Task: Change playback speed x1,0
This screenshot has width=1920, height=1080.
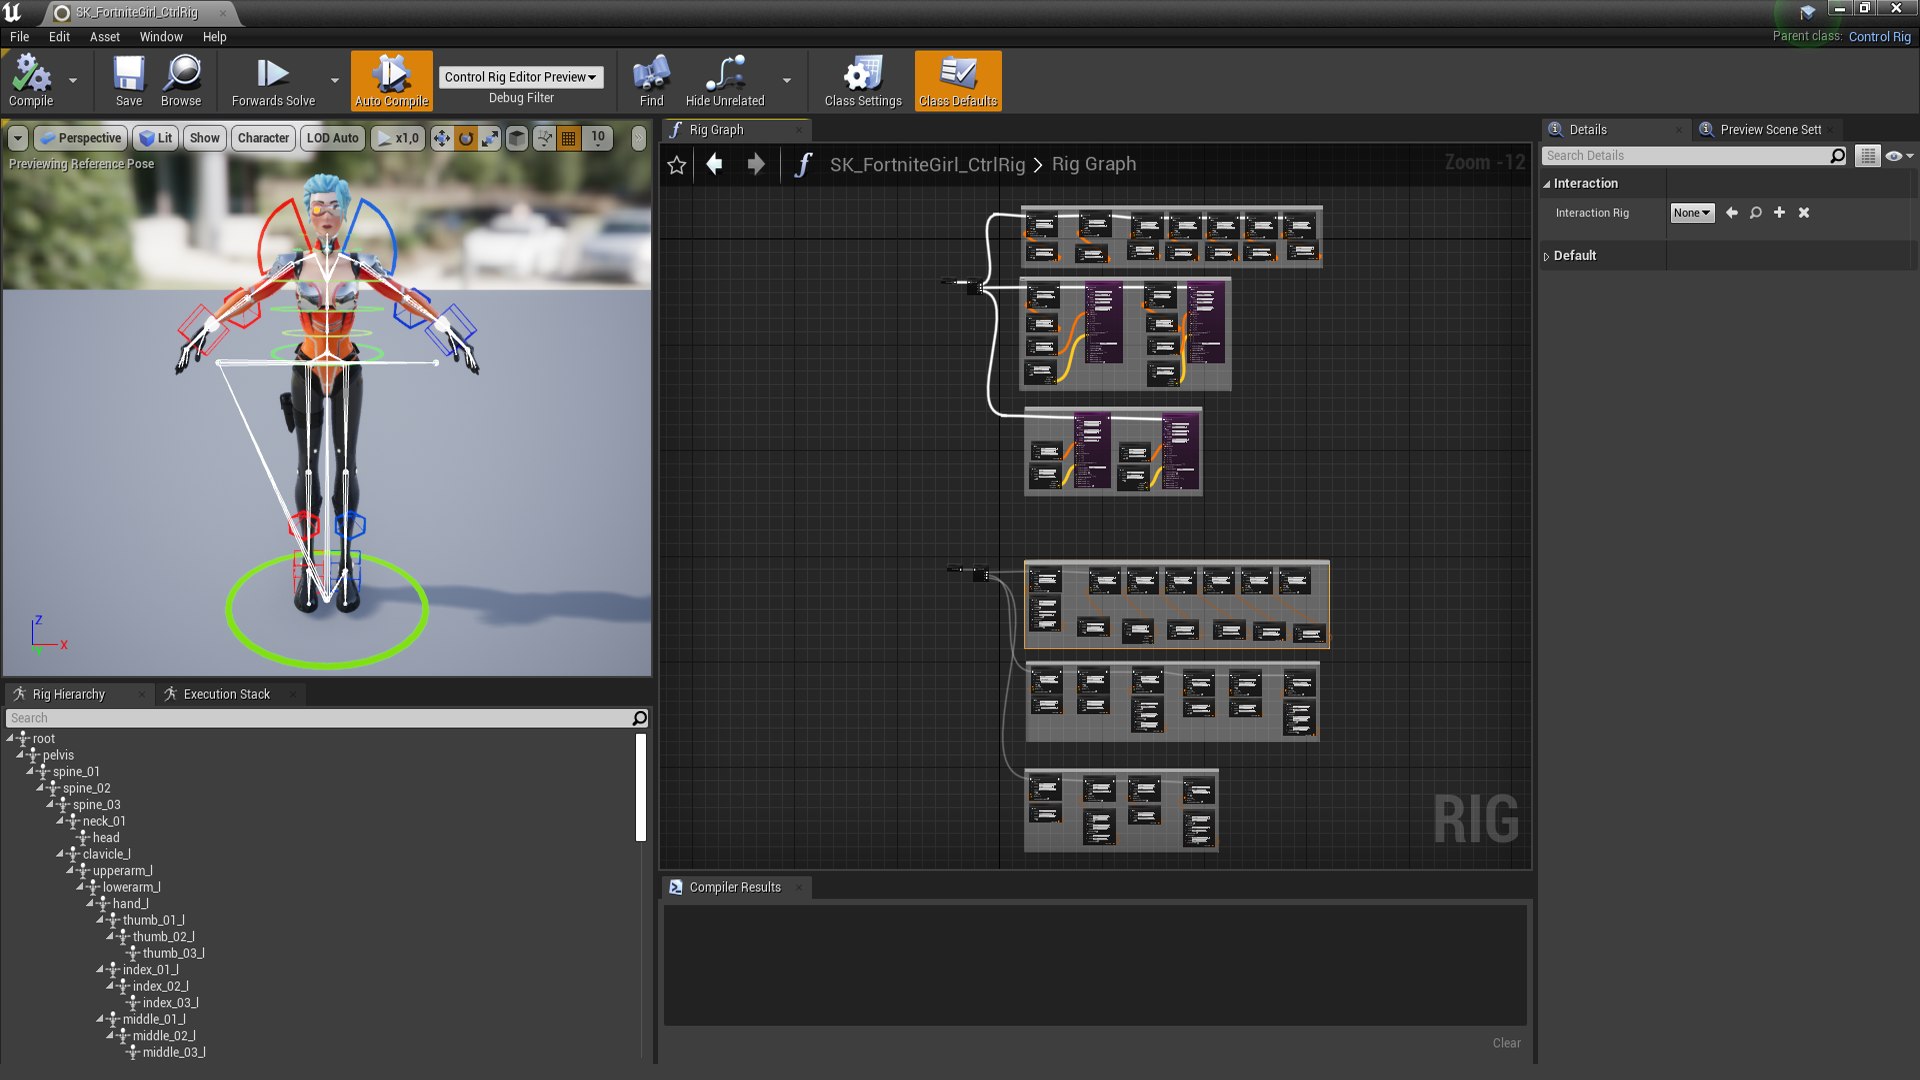Action: [x=397, y=138]
